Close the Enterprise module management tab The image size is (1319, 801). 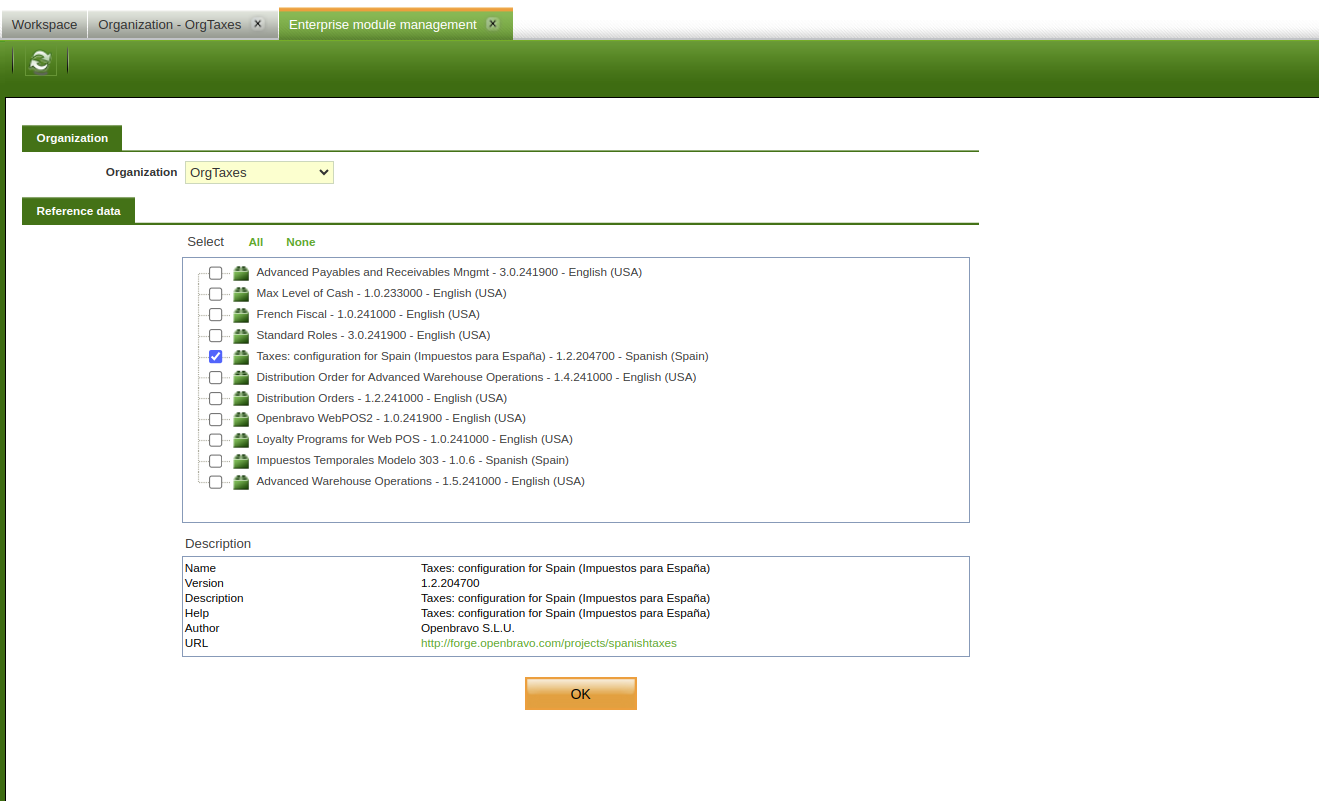[492, 24]
